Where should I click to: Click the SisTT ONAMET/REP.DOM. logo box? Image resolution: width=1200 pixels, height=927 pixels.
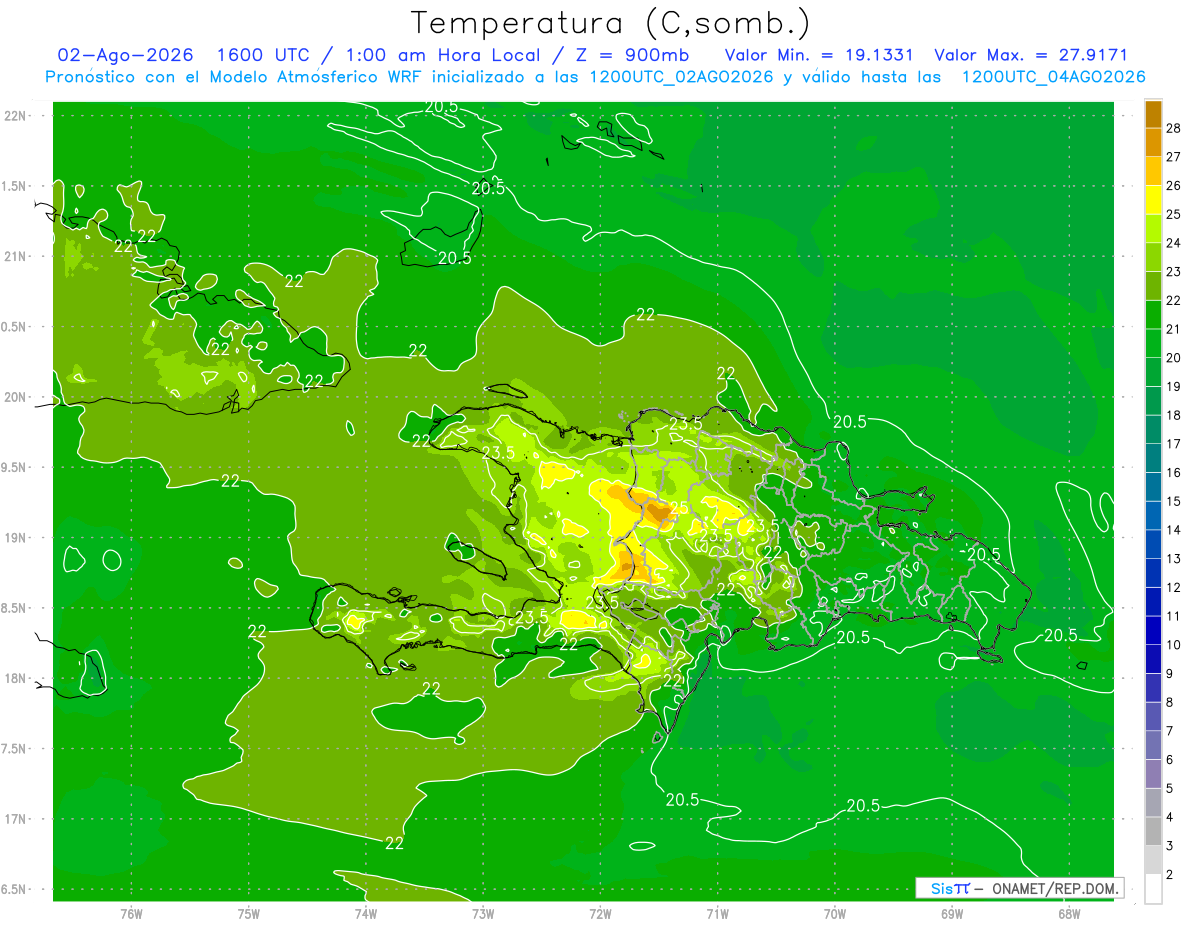coord(1019,888)
